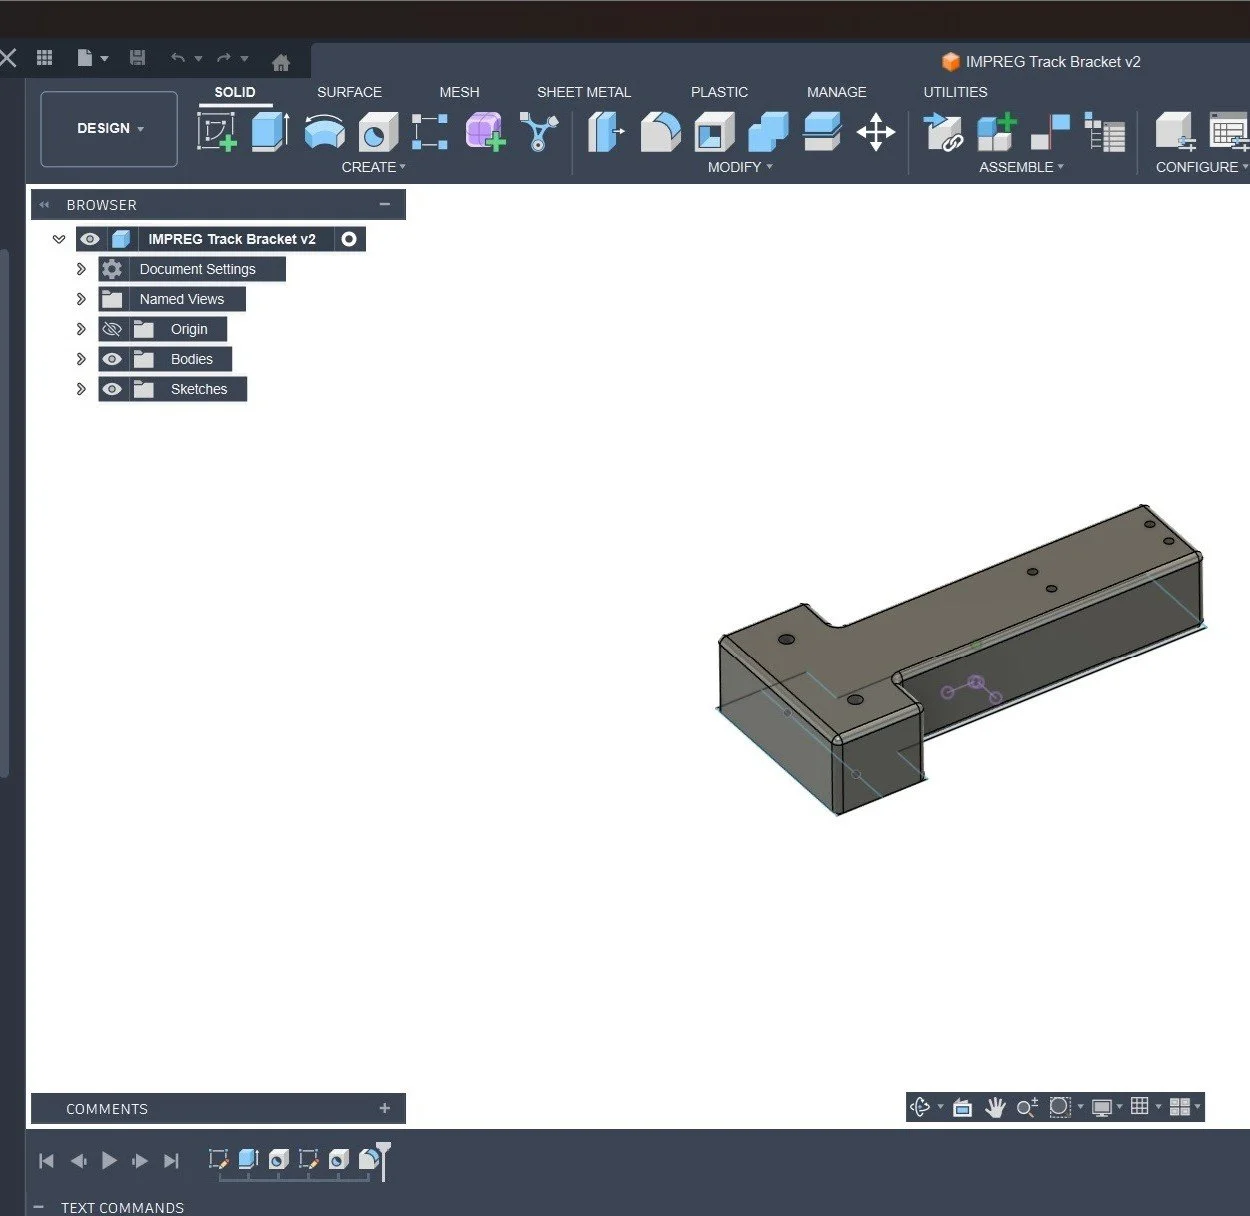Open the Hole tool
This screenshot has height=1216, width=1250.
pyautogui.click(x=378, y=131)
